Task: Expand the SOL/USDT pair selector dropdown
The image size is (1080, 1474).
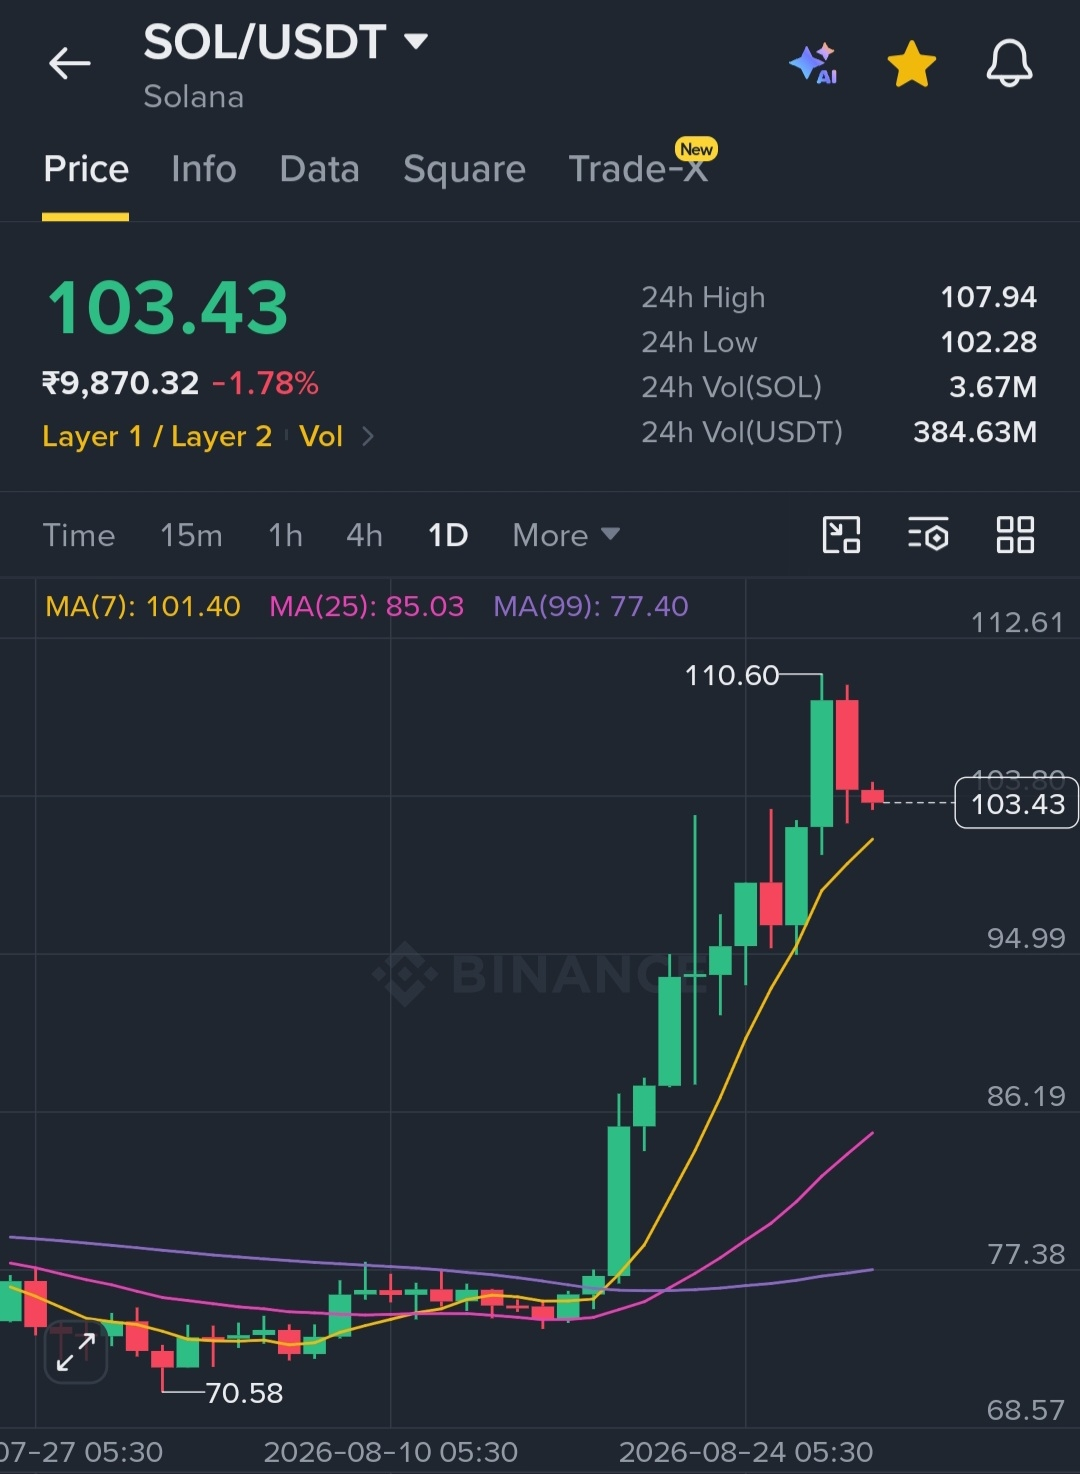Action: (416, 42)
